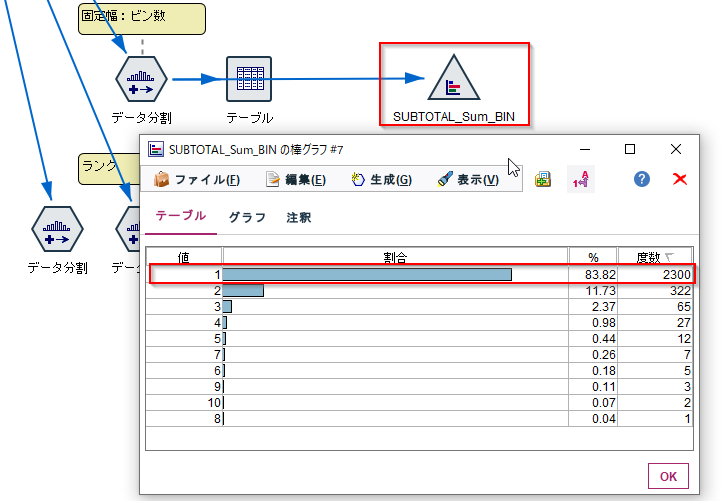The width and height of the screenshot is (723, 501).
Task: Click the percentage cell 2.37
Action: coord(593,306)
